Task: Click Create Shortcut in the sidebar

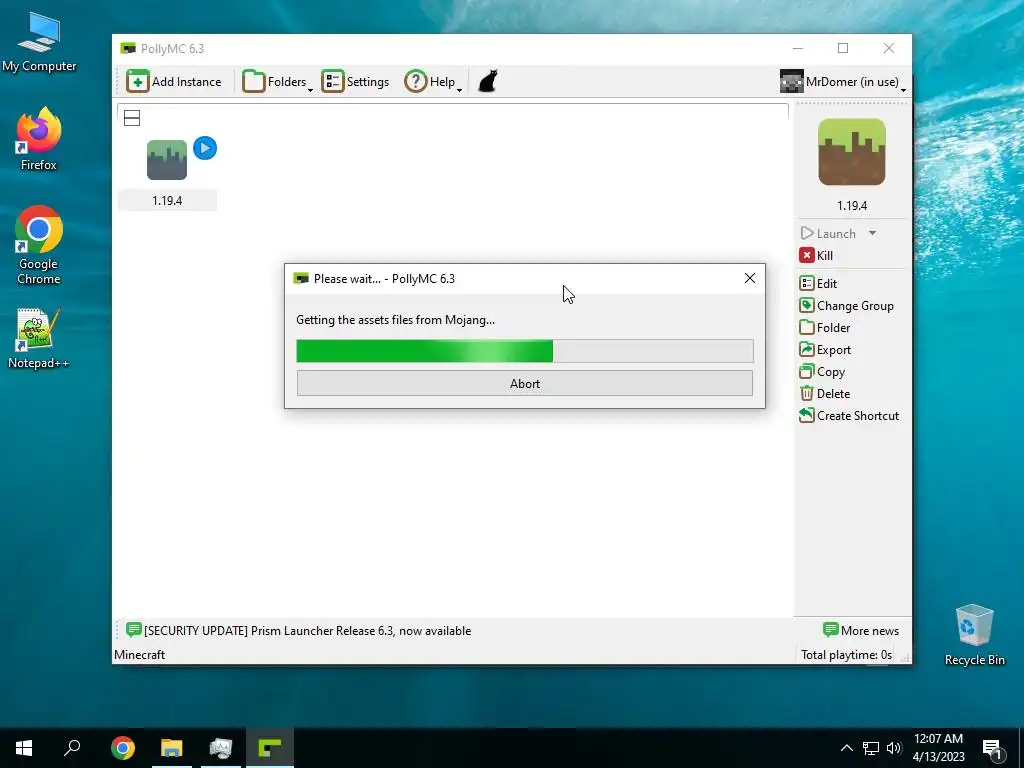Action: point(849,416)
